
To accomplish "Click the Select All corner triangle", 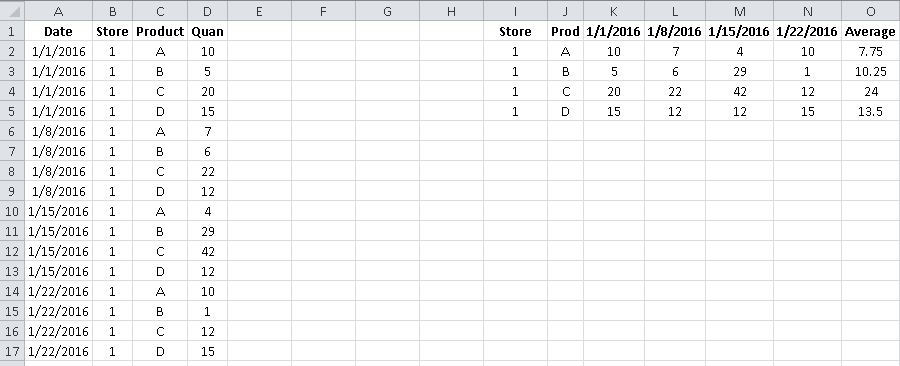I will pyautogui.click(x=12, y=10).
